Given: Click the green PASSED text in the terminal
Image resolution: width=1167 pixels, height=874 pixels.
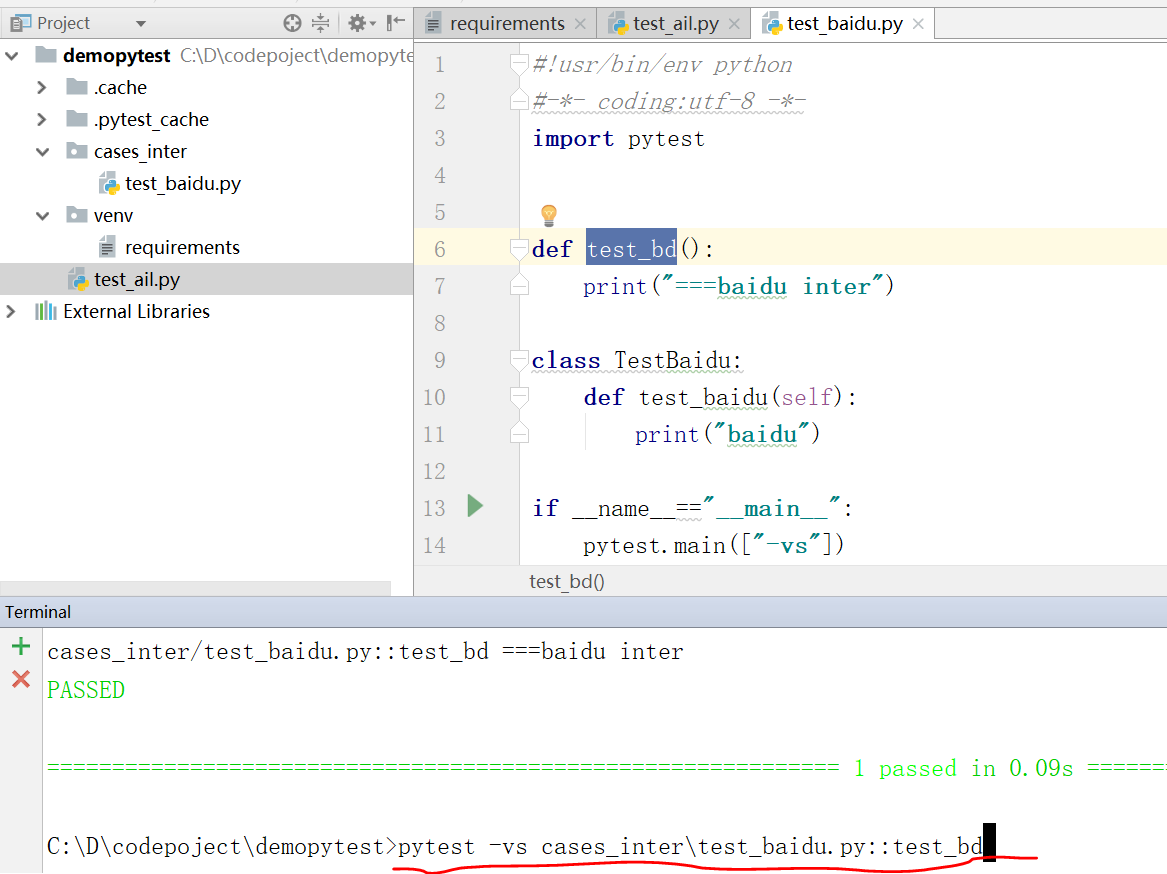Looking at the screenshot, I should tap(86, 690).
